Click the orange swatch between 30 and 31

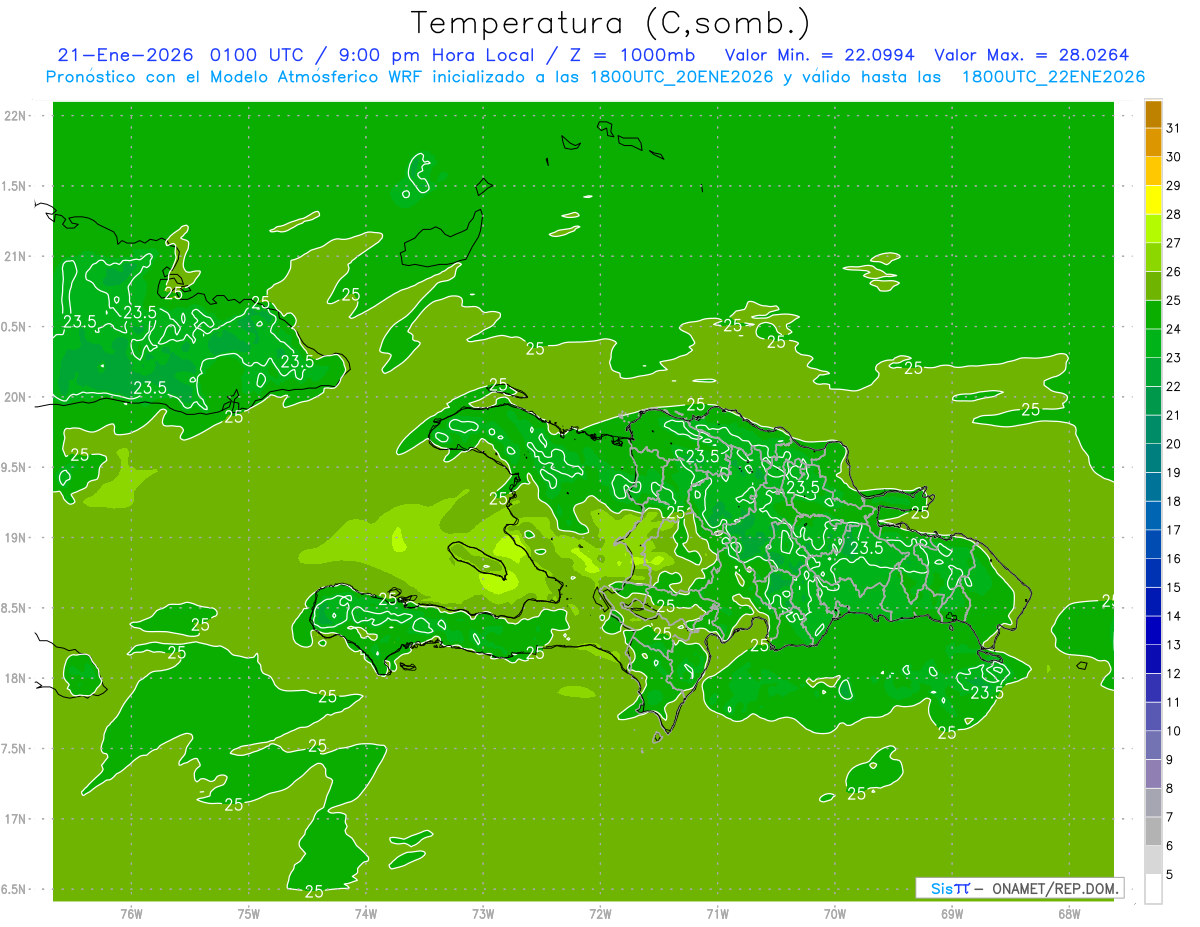pos(1153,142)
